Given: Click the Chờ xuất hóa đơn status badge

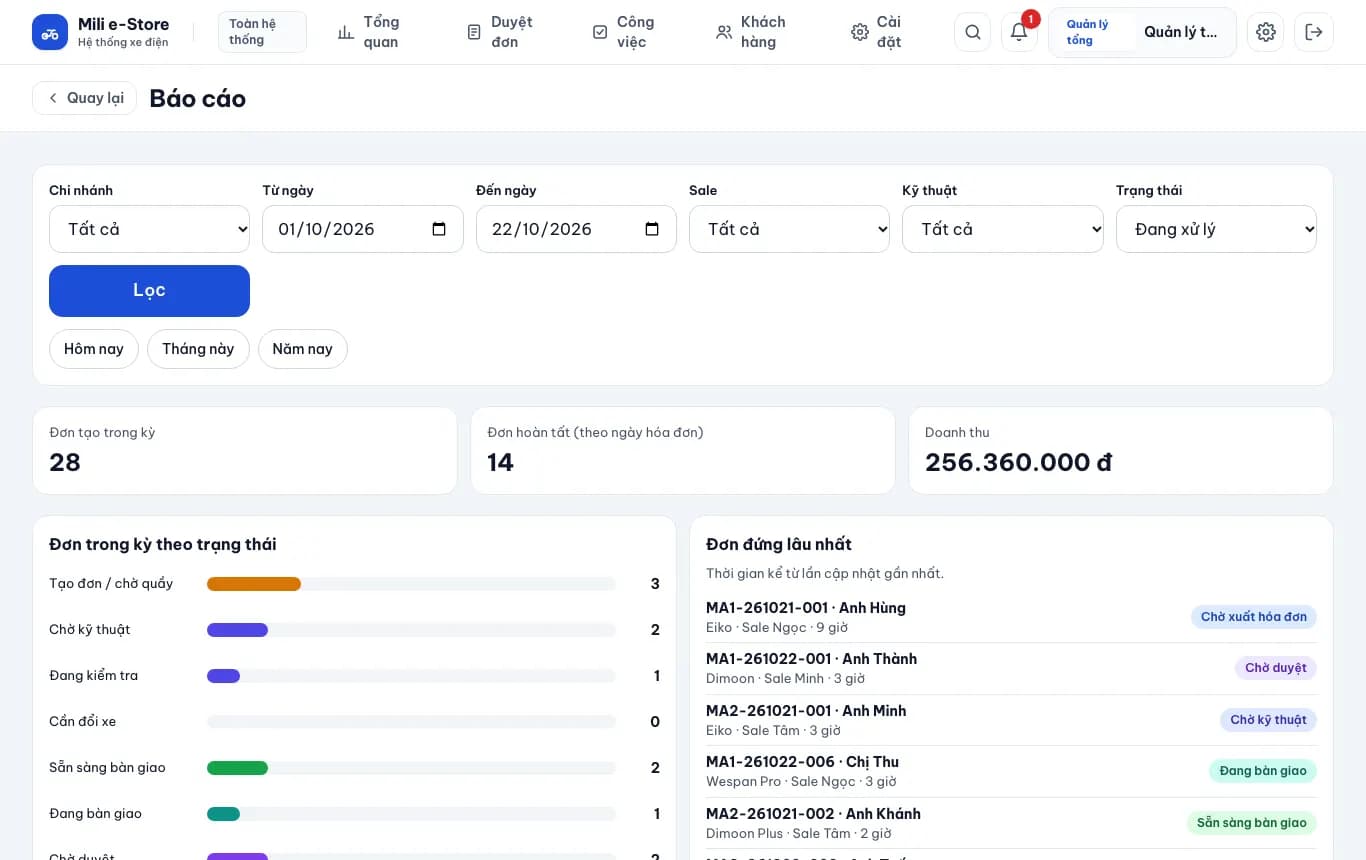Looking at the screenshot, I should point(1254,617).
